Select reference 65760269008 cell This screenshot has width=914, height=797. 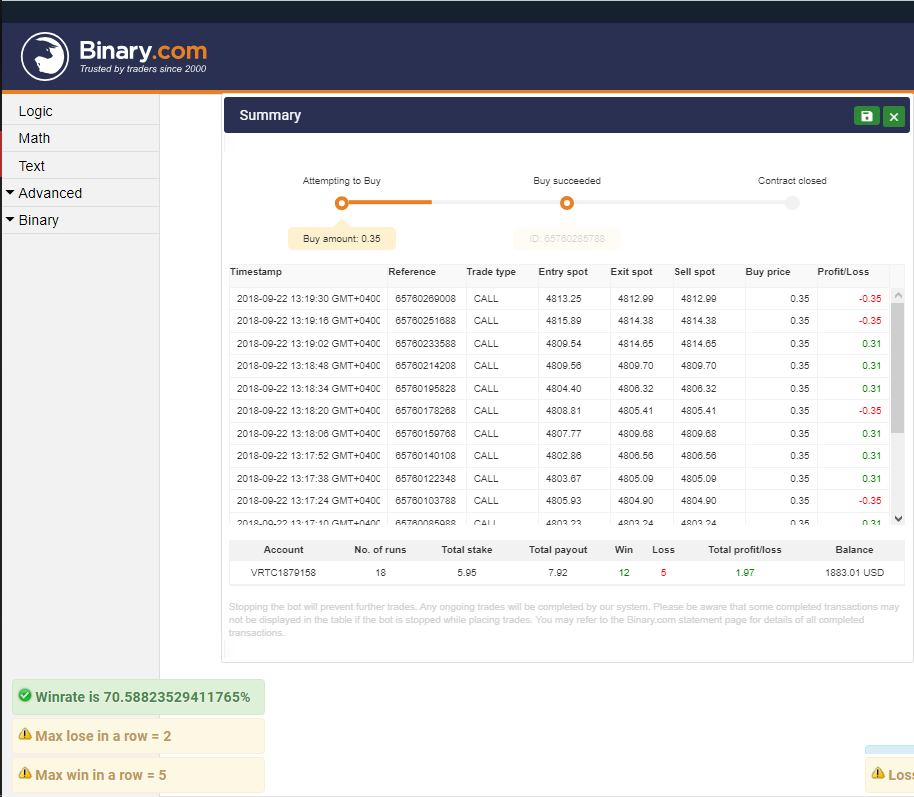425,299
